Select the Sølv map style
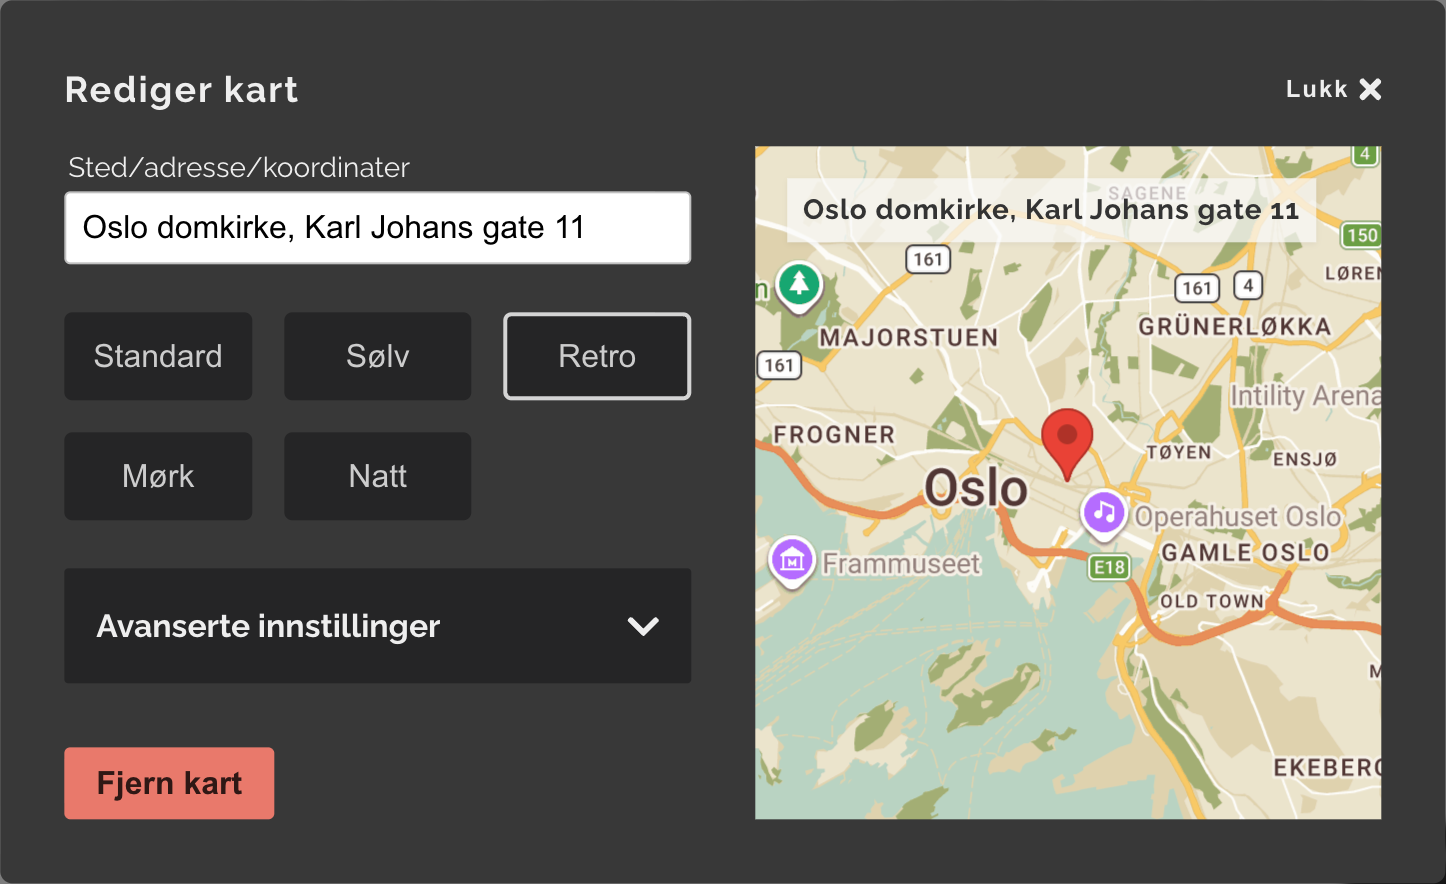The width and height of the screenshot is (1446, 884). coord(378,356)
